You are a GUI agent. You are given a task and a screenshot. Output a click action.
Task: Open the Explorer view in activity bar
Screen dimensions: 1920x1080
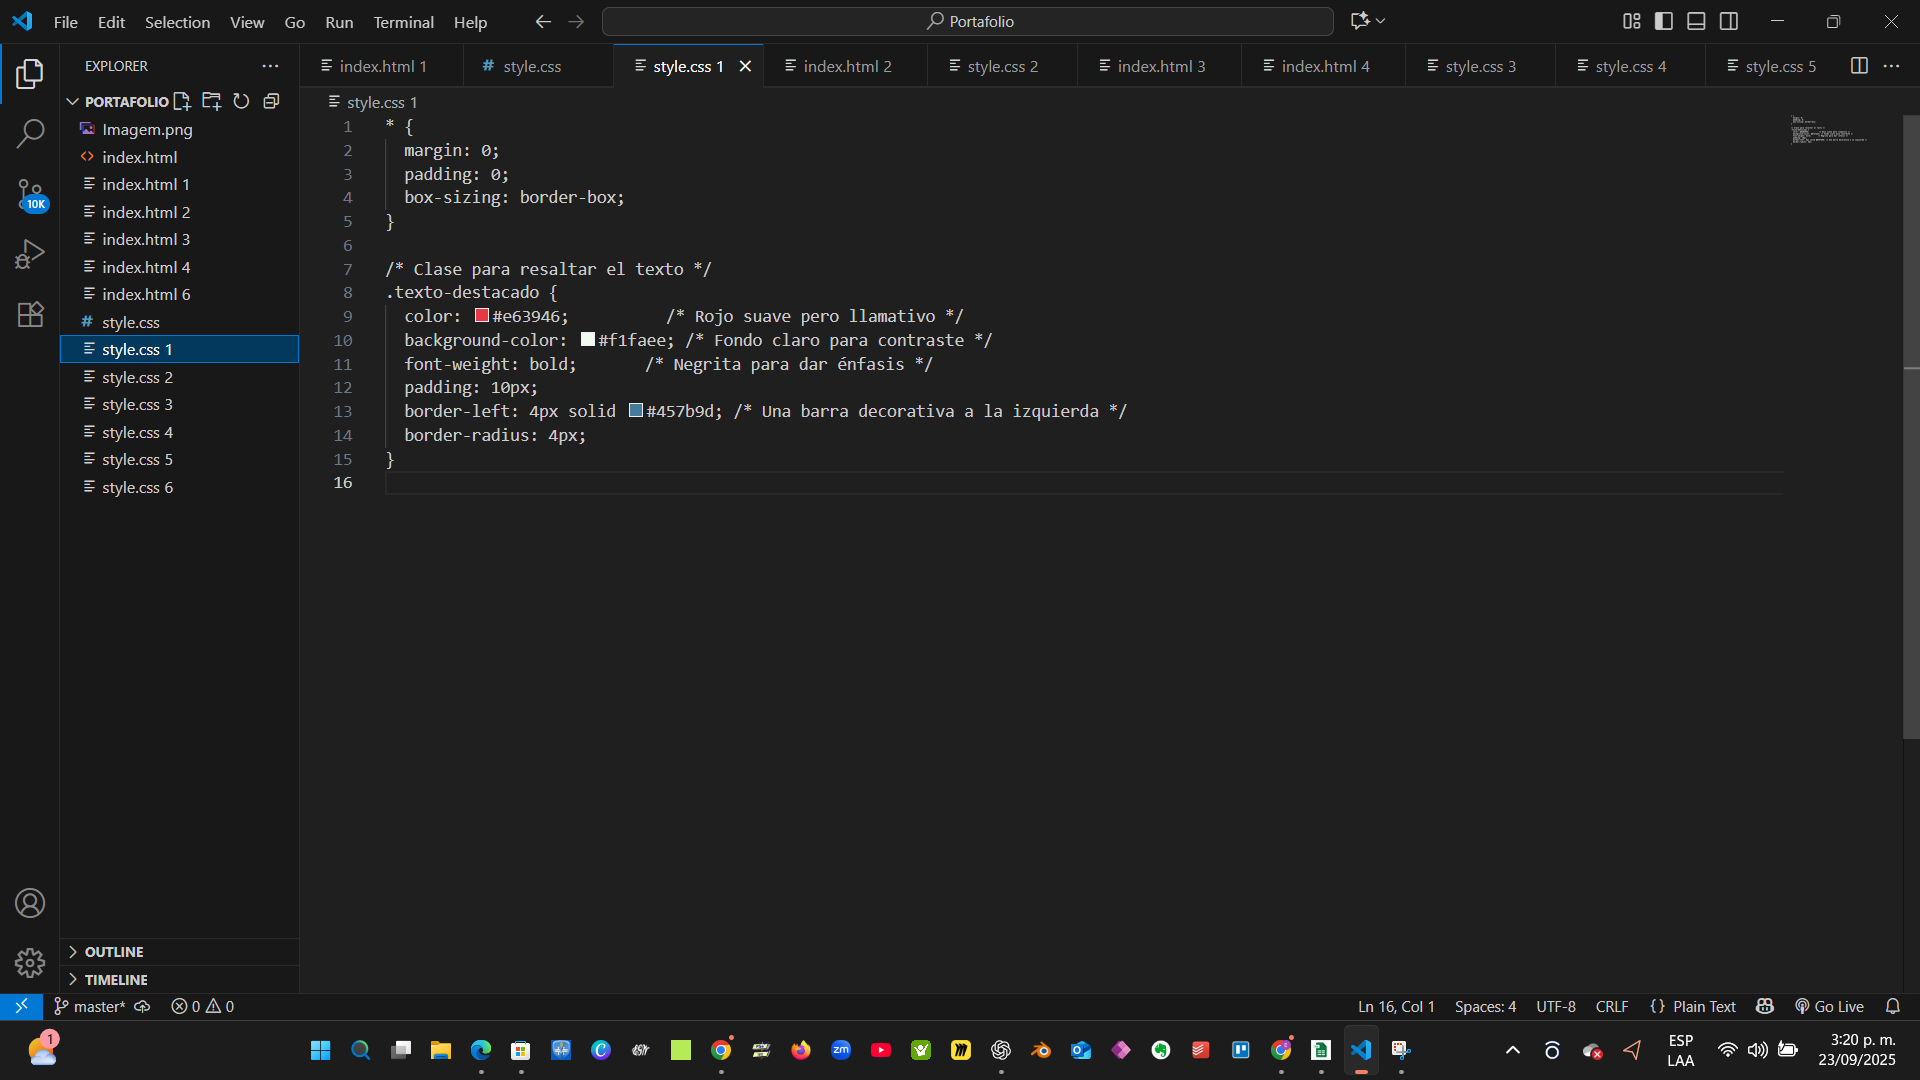click(30, 73)
